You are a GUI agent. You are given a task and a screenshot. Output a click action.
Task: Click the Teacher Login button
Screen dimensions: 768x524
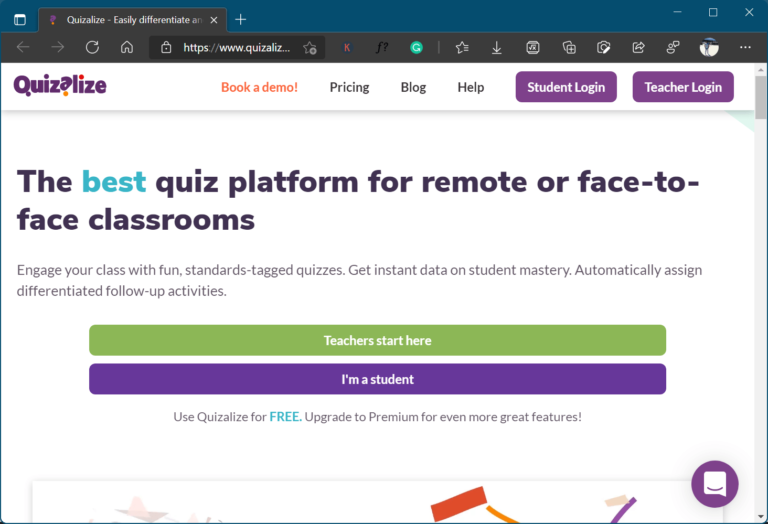pos(683,87)
